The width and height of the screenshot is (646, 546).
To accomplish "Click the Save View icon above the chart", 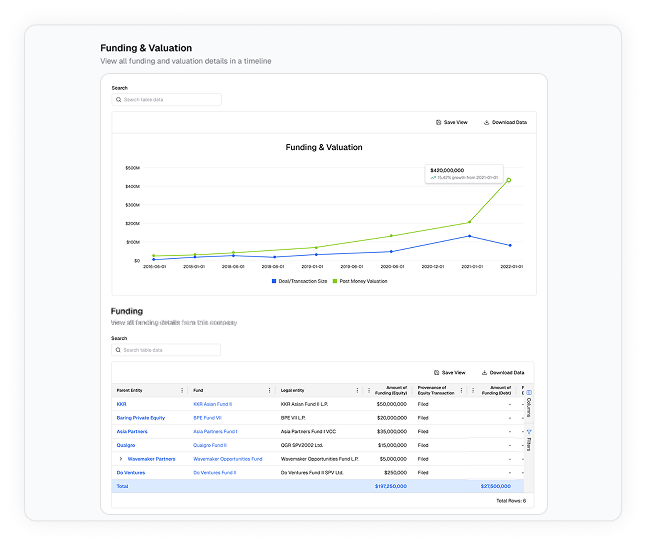I will point(439,122).
